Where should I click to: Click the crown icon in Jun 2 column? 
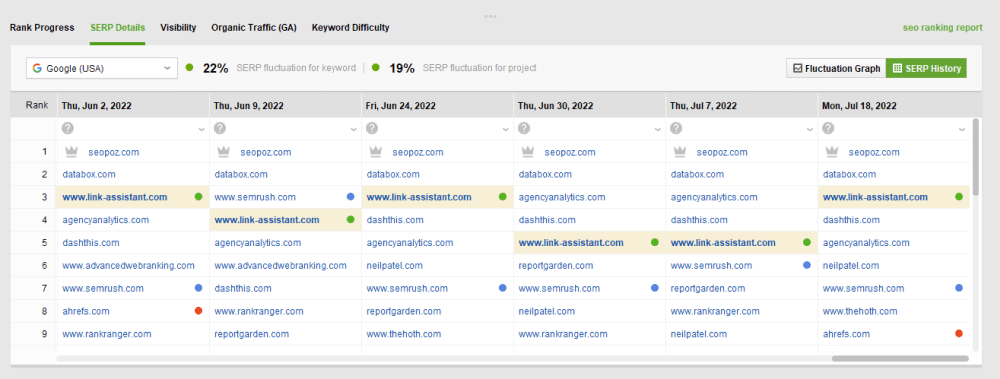click(71, 152)
